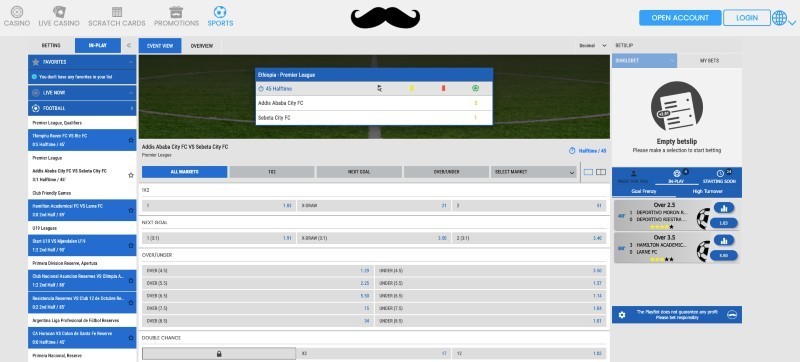Viewport: 800px width, 362px height.
Task: Collapse the left sidebar panel
Action: [129, 45]
